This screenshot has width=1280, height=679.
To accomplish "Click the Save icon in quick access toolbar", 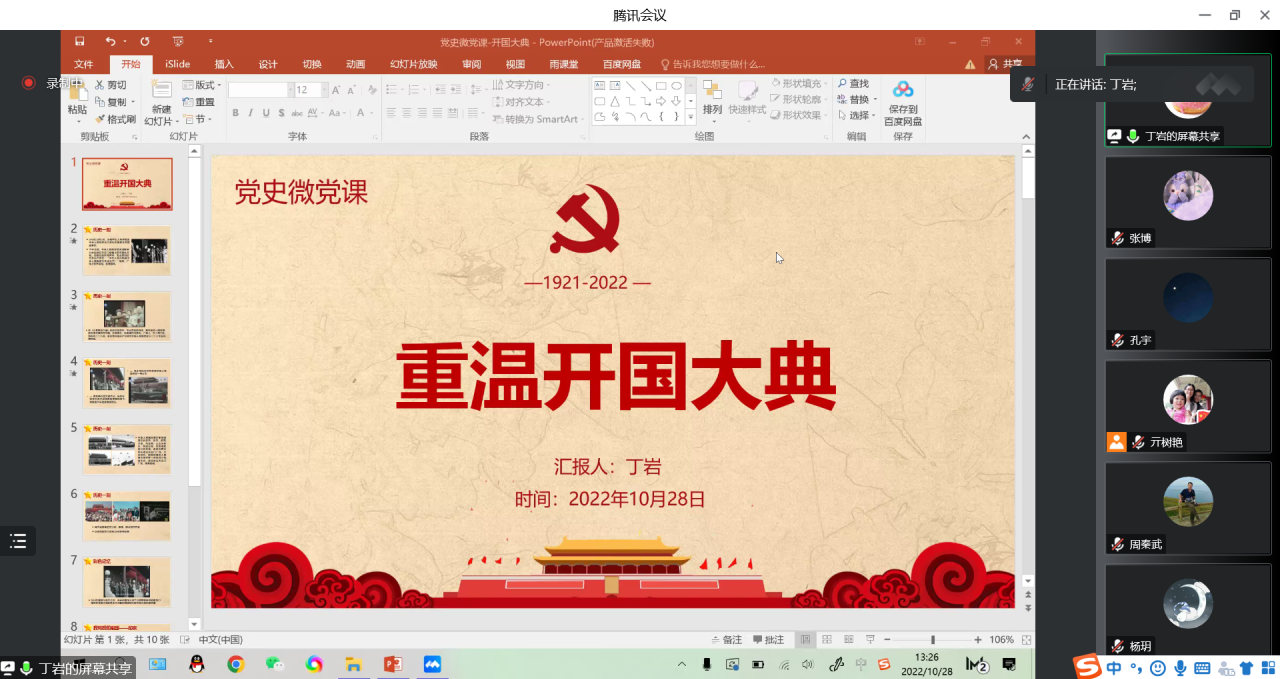I will coord(80,41).
